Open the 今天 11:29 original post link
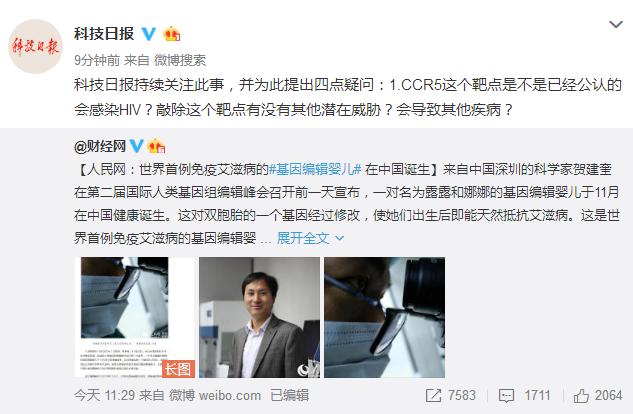Image resolution: width=633 pixels, height=414 pixels. [104, 395]
